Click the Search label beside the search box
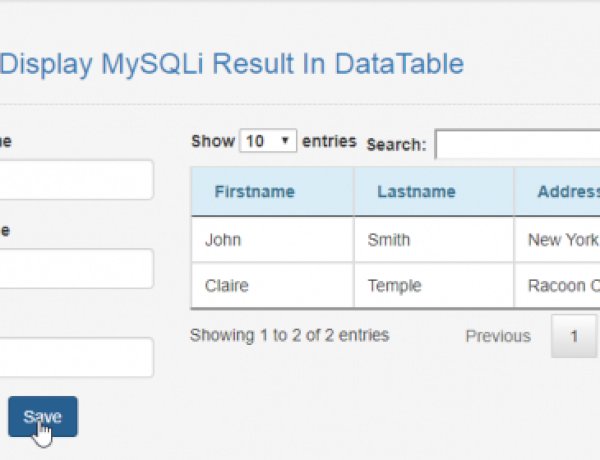This screenshot has height=460, width=600. [396, 145]
